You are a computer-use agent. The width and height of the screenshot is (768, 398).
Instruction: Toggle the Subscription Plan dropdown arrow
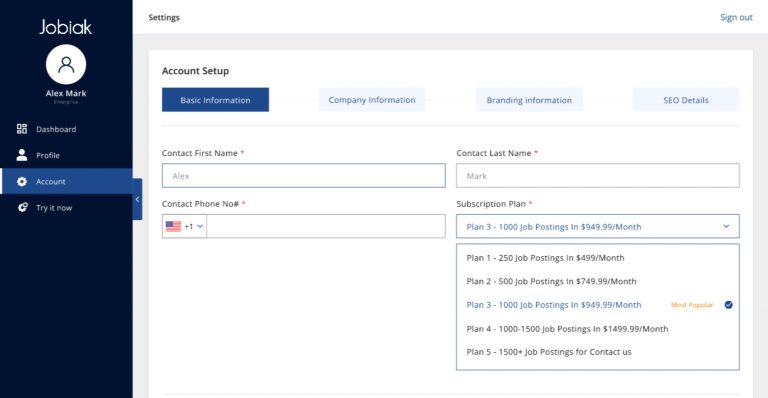pyautogui.click(x=726, y=226)
